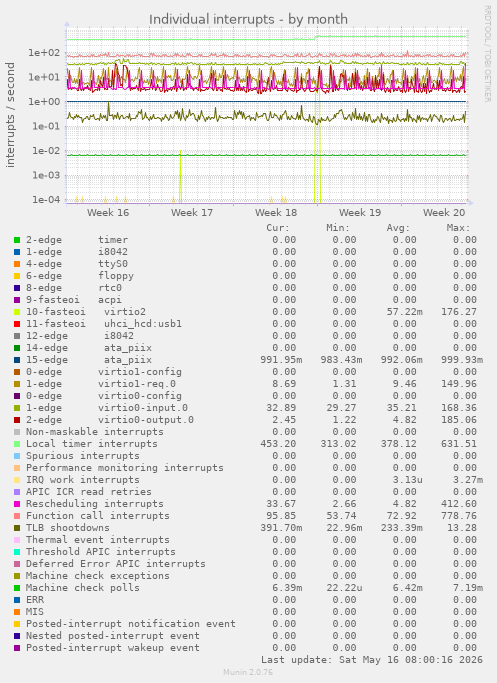Screen dimensions: 497x683
Task: Click the pink Function call interrupts swatch
Action: pyautogui.click(x=17, y=516)
